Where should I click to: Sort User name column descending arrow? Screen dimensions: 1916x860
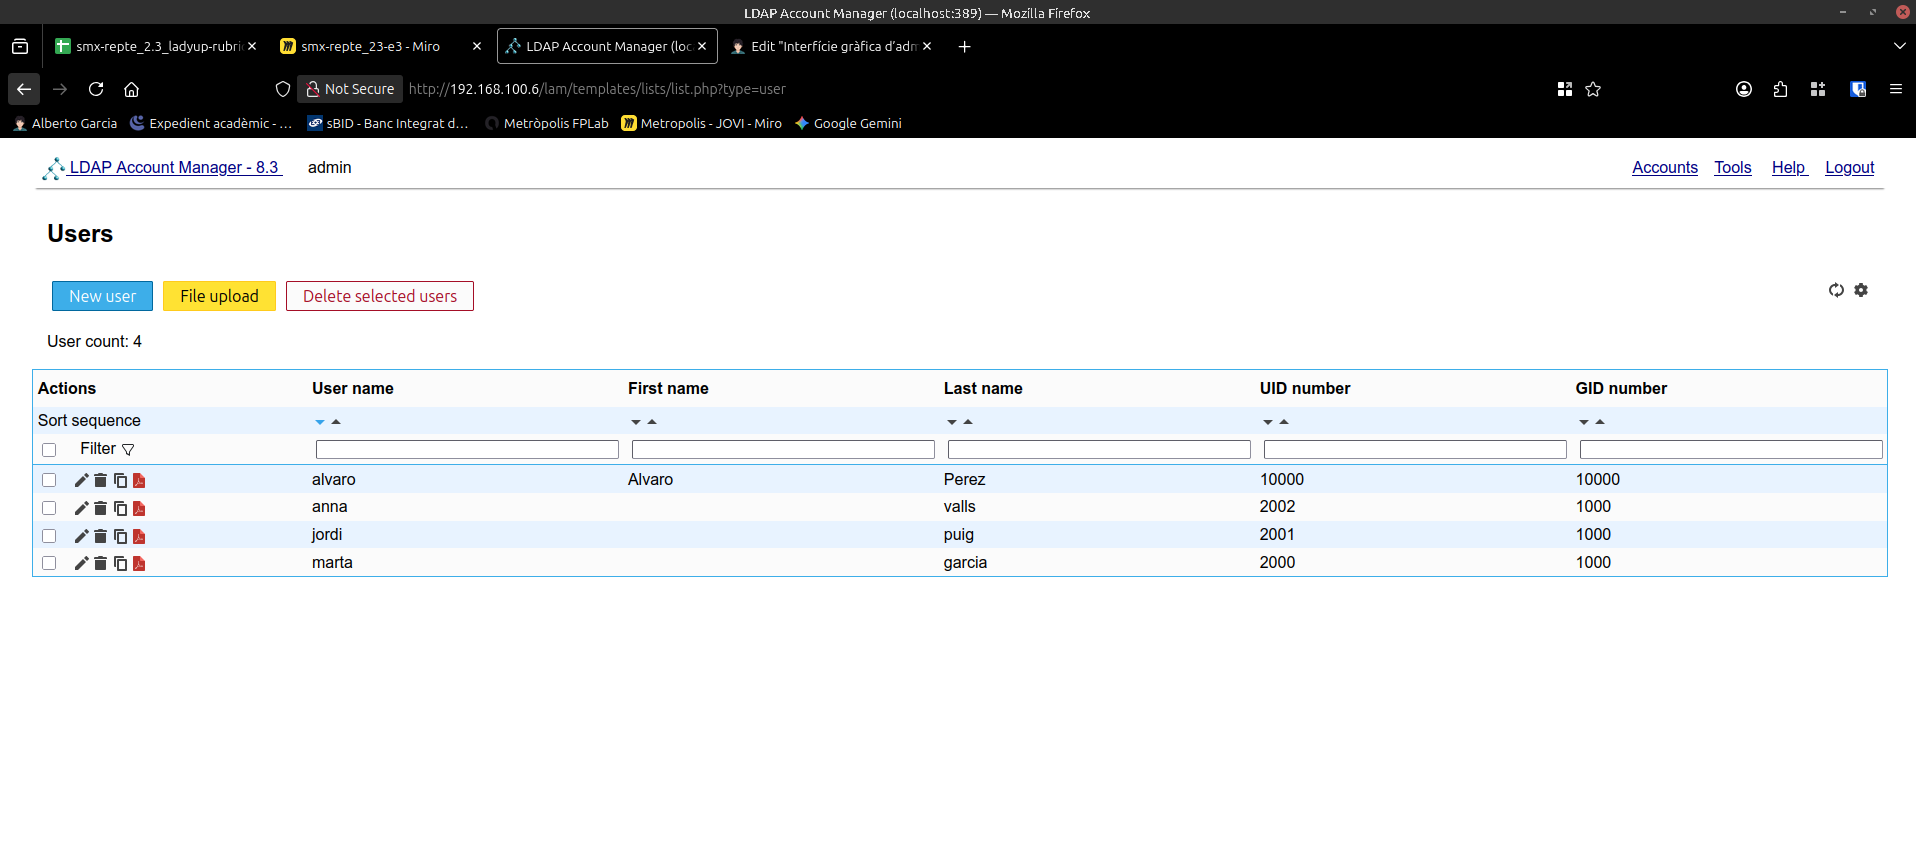coord(320,422)
